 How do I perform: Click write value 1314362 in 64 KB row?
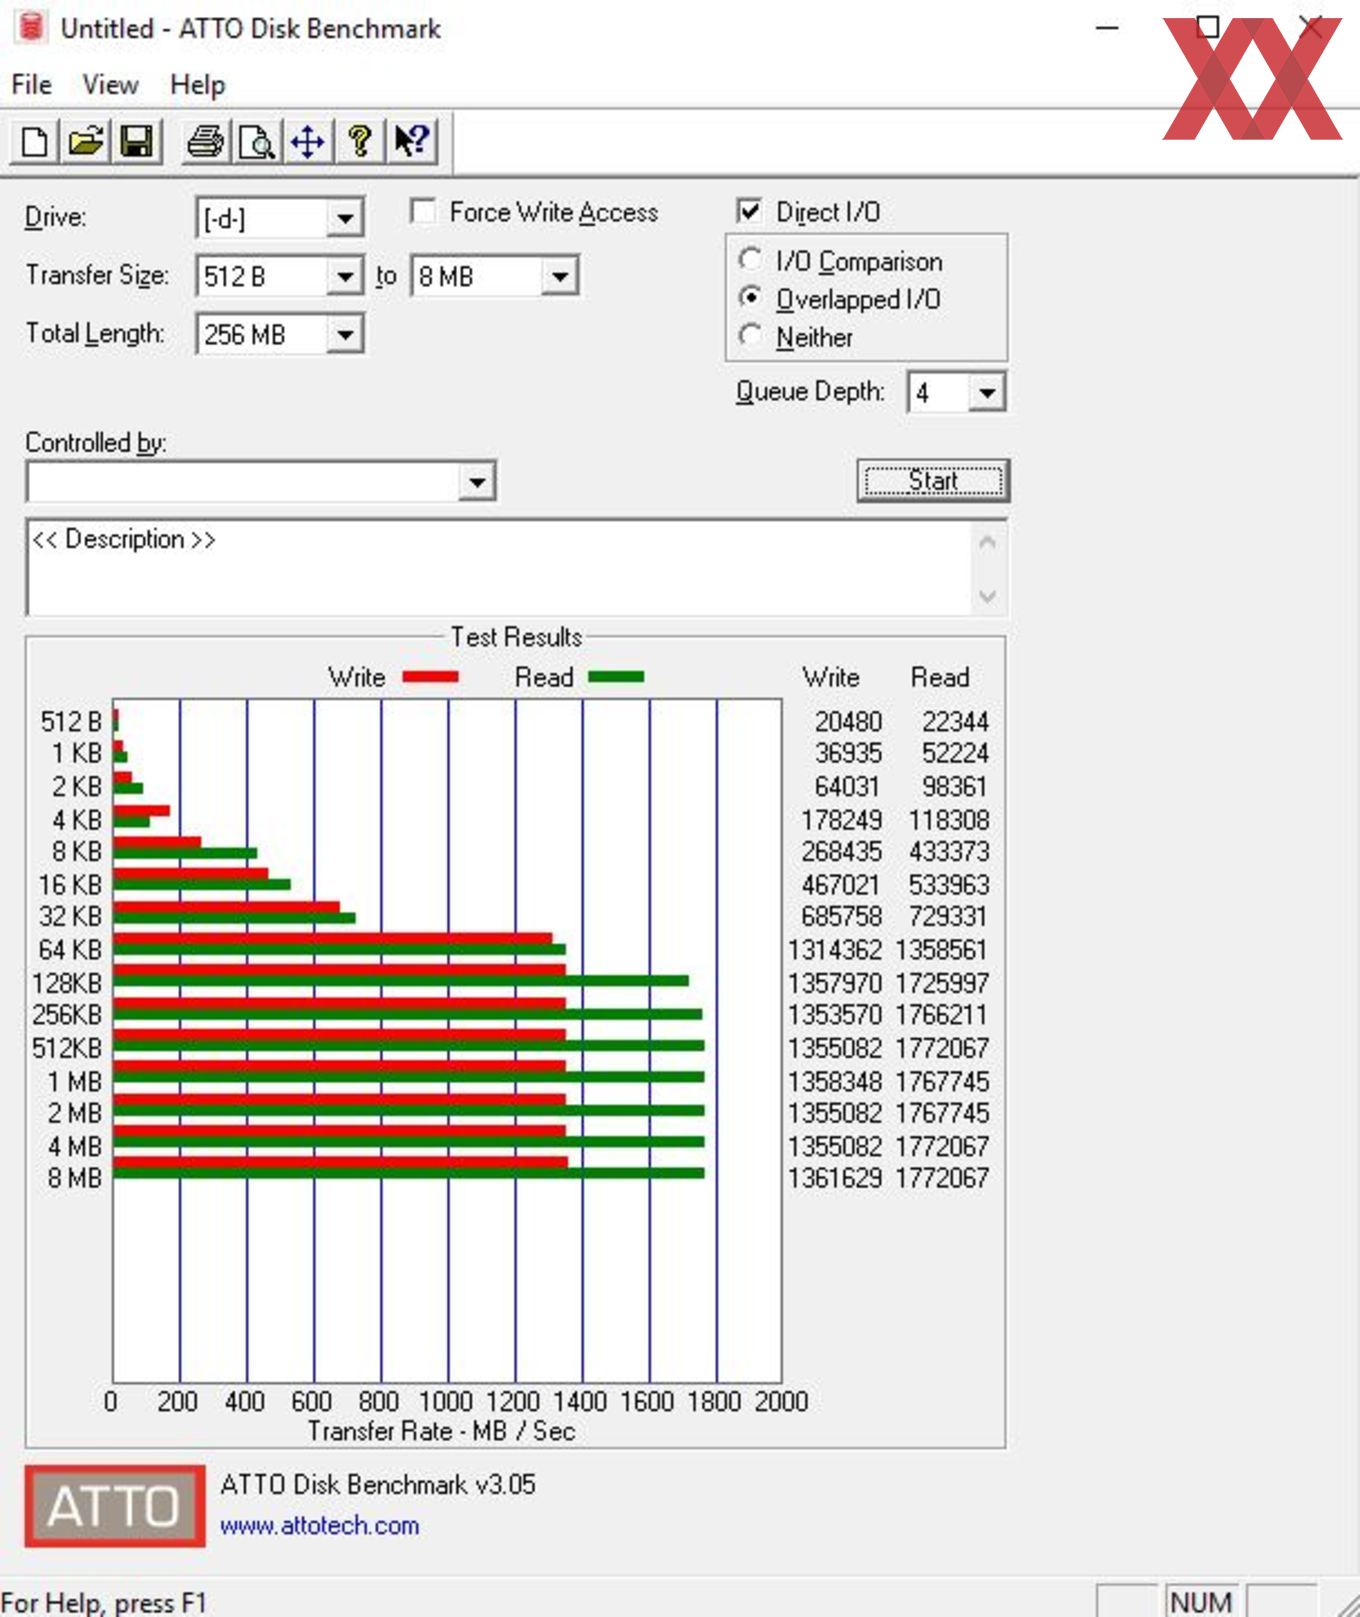(835, 950)
